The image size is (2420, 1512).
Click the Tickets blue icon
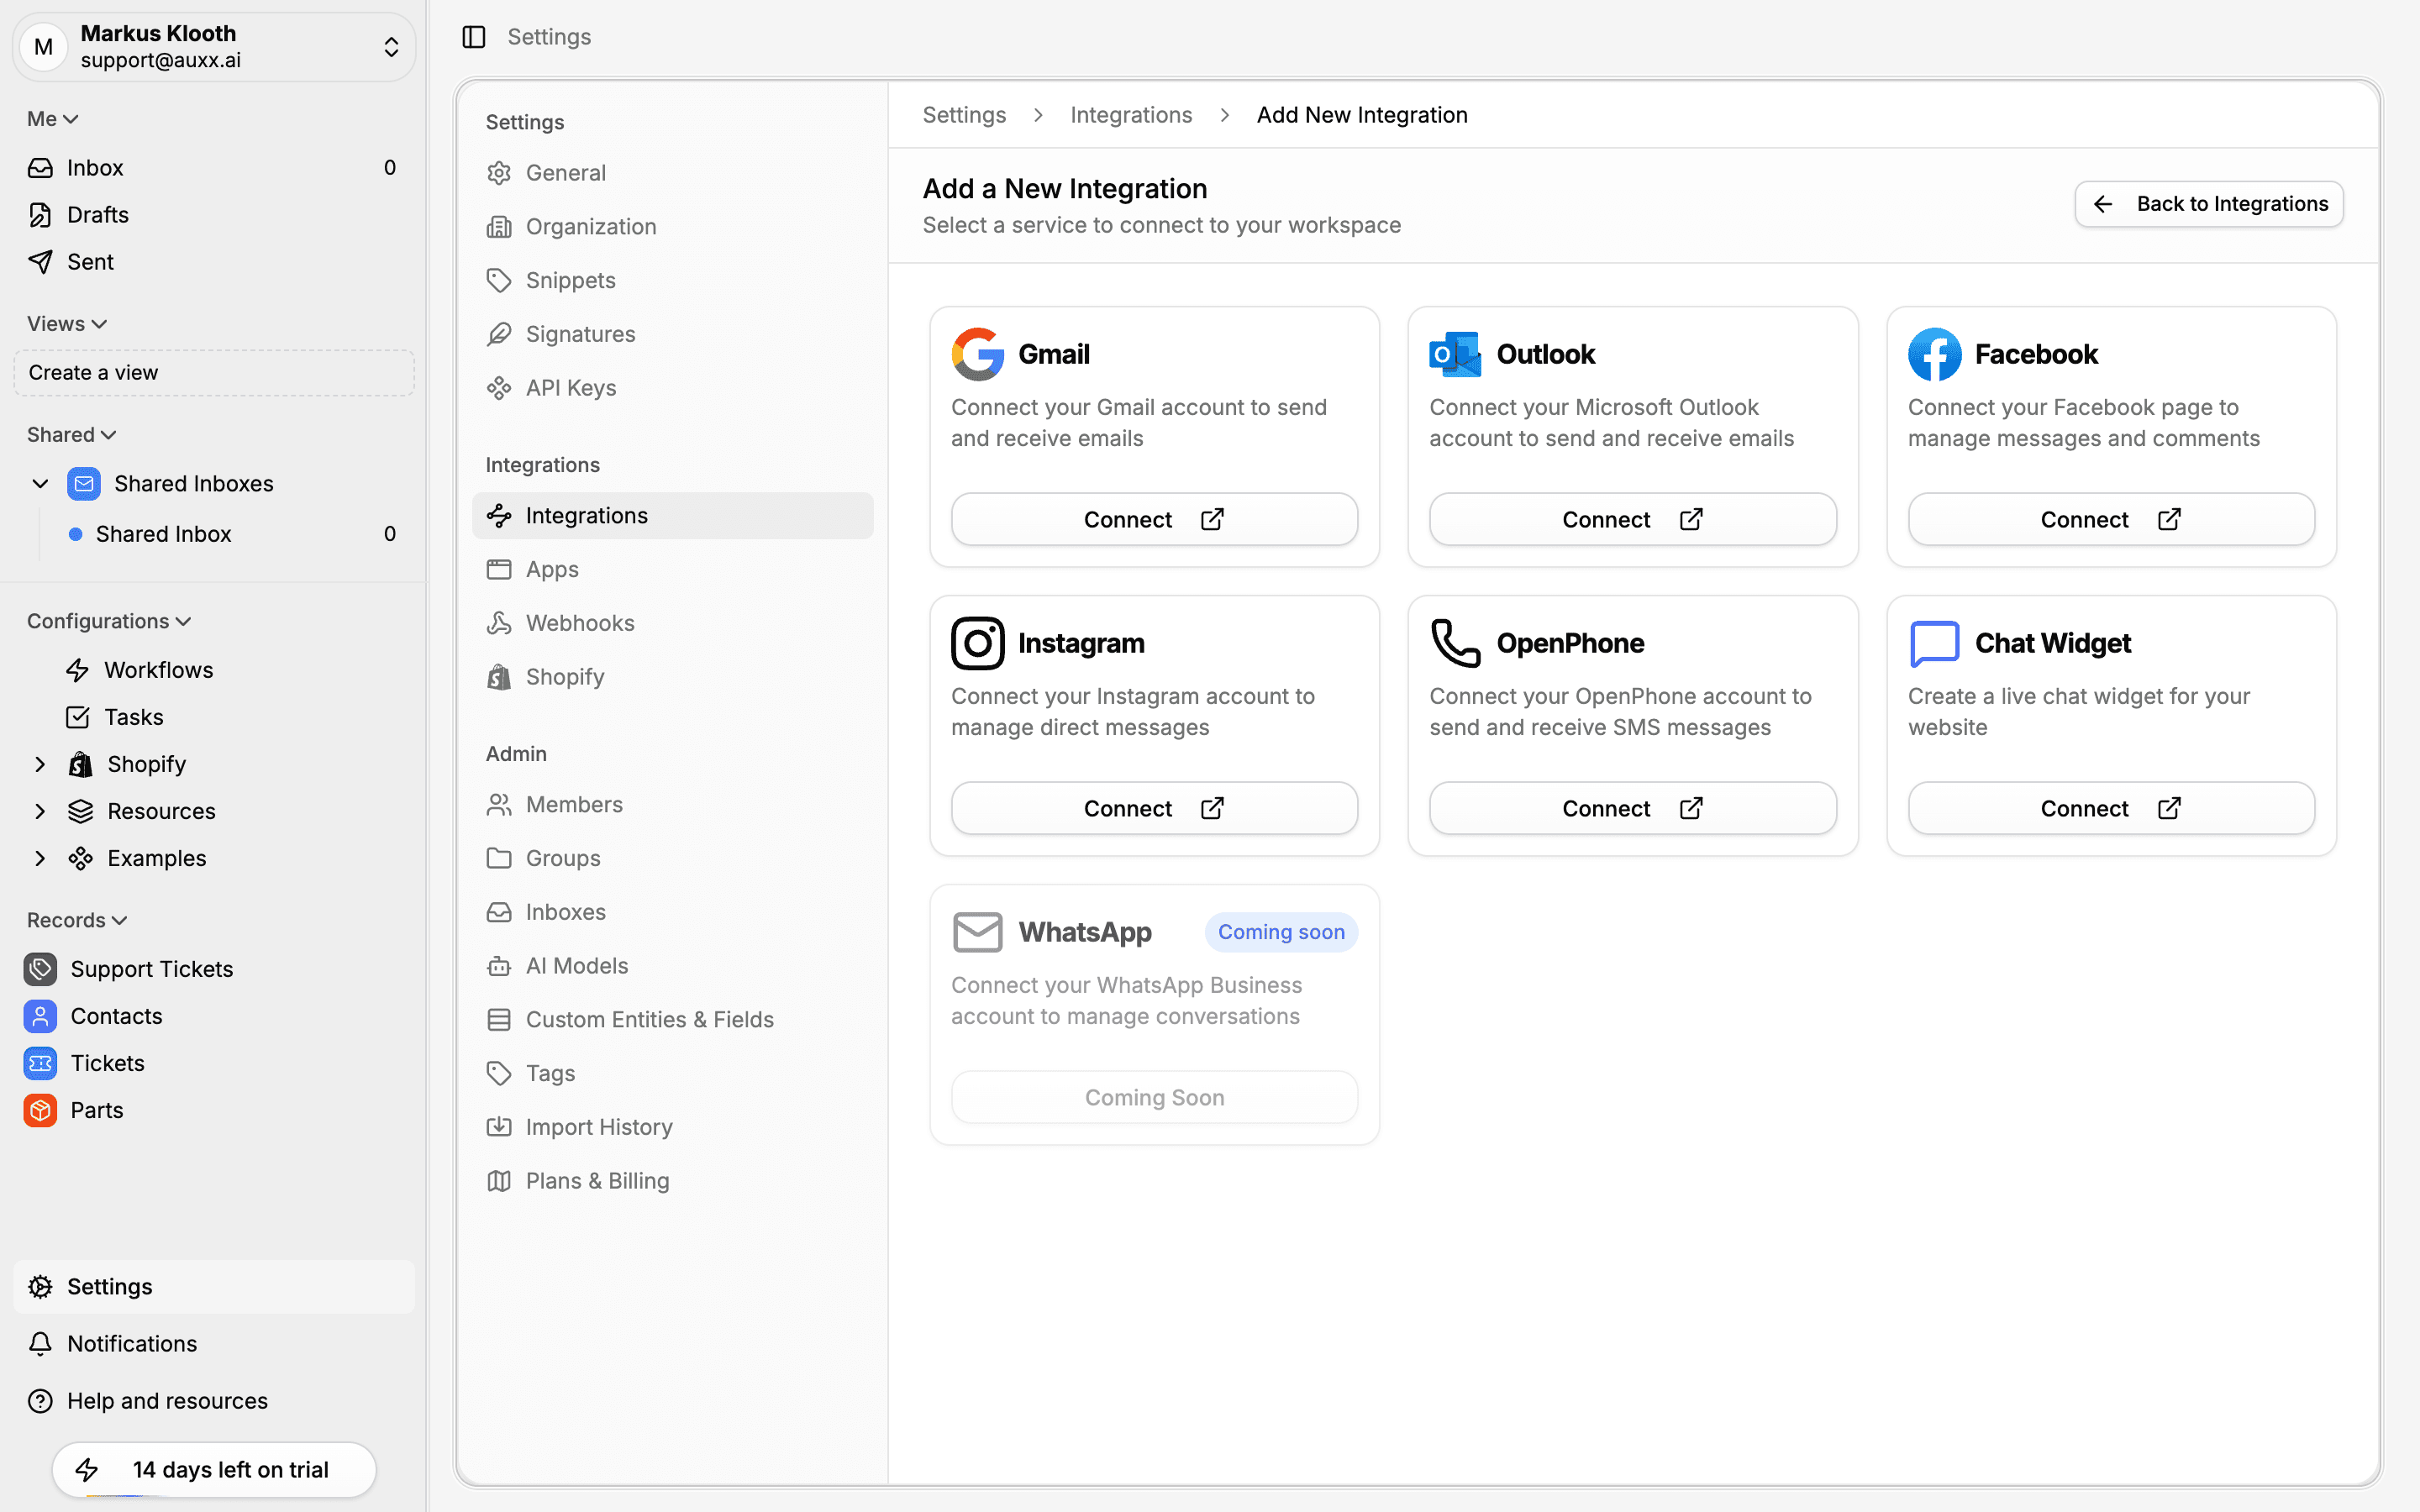click(40, 1063)
